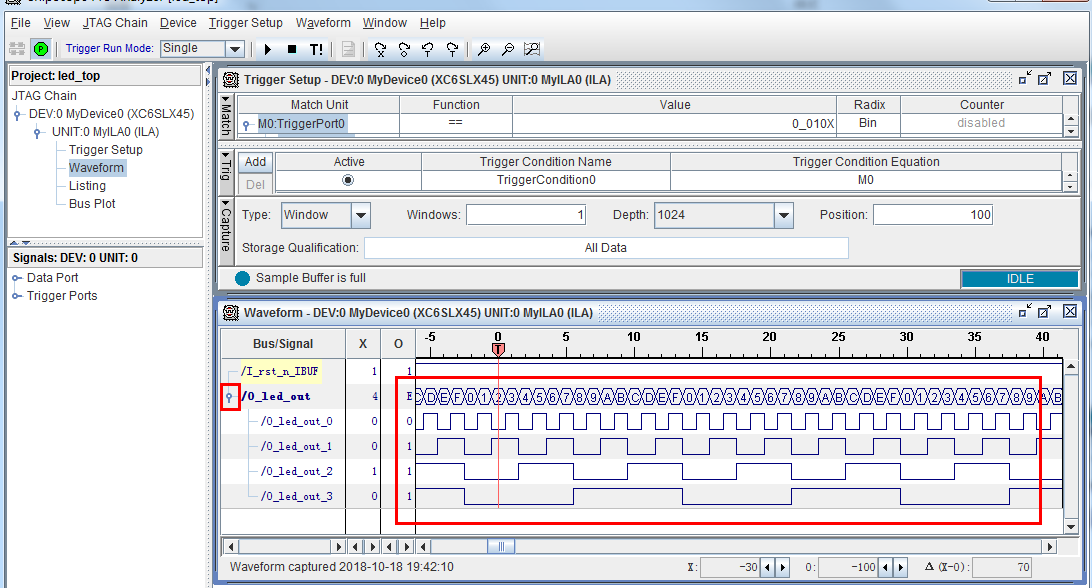The height and width of the screenshot is (588, 1092).
Task: Click the Trigger Immediate T! button
Action: point(316,49)
